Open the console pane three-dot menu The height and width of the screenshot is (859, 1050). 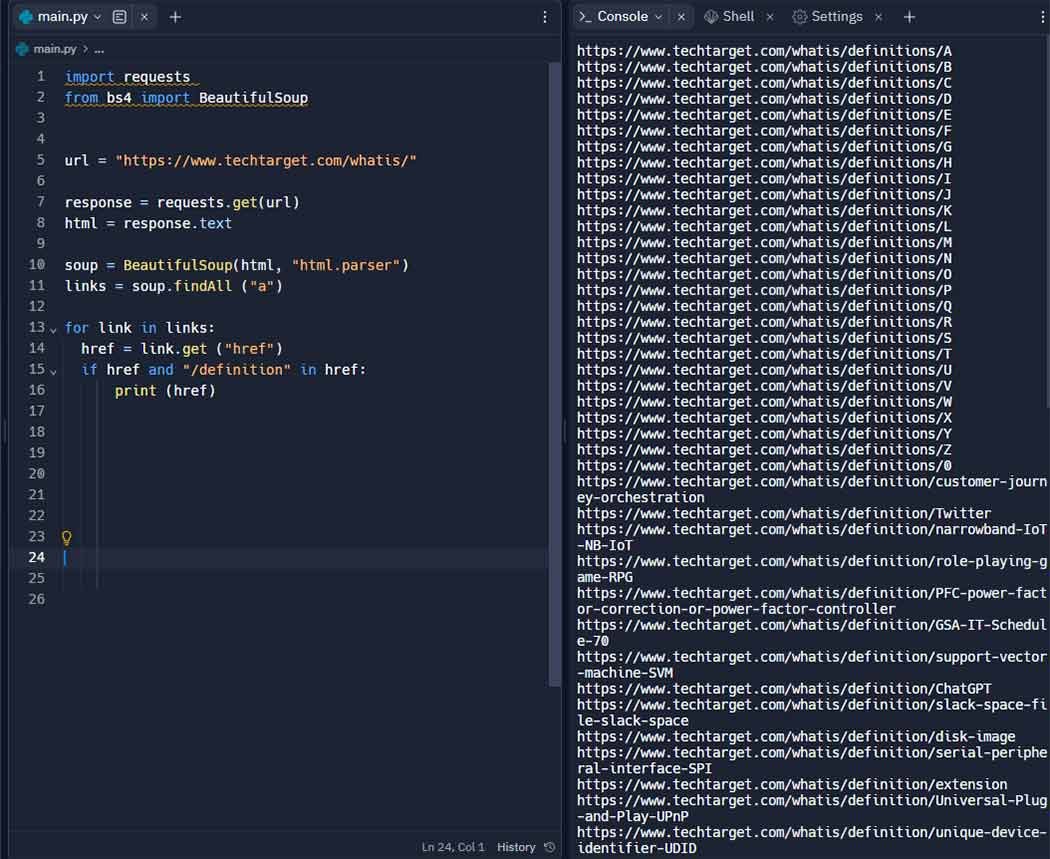pos(1035,17)
